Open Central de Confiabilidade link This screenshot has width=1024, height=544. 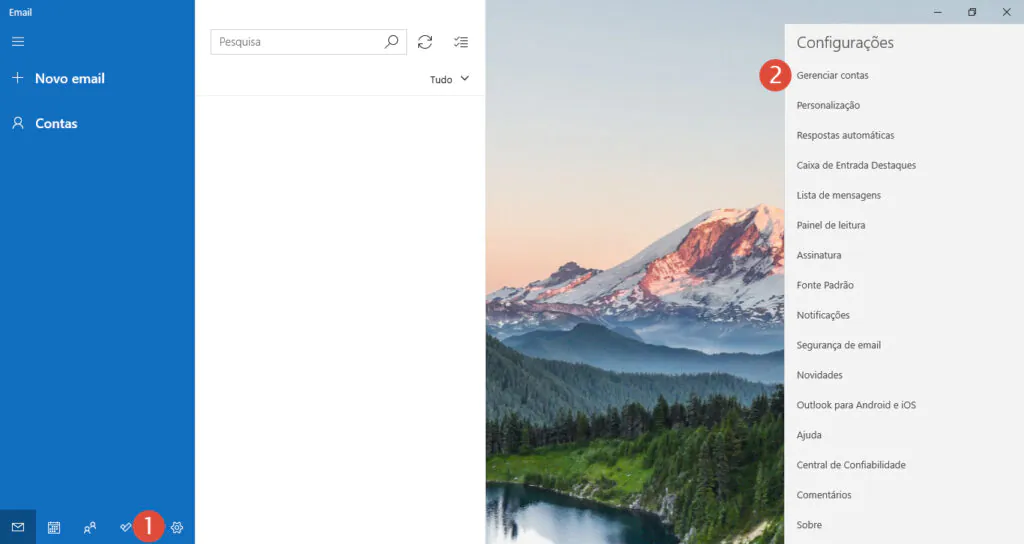[x=851, y=465]
